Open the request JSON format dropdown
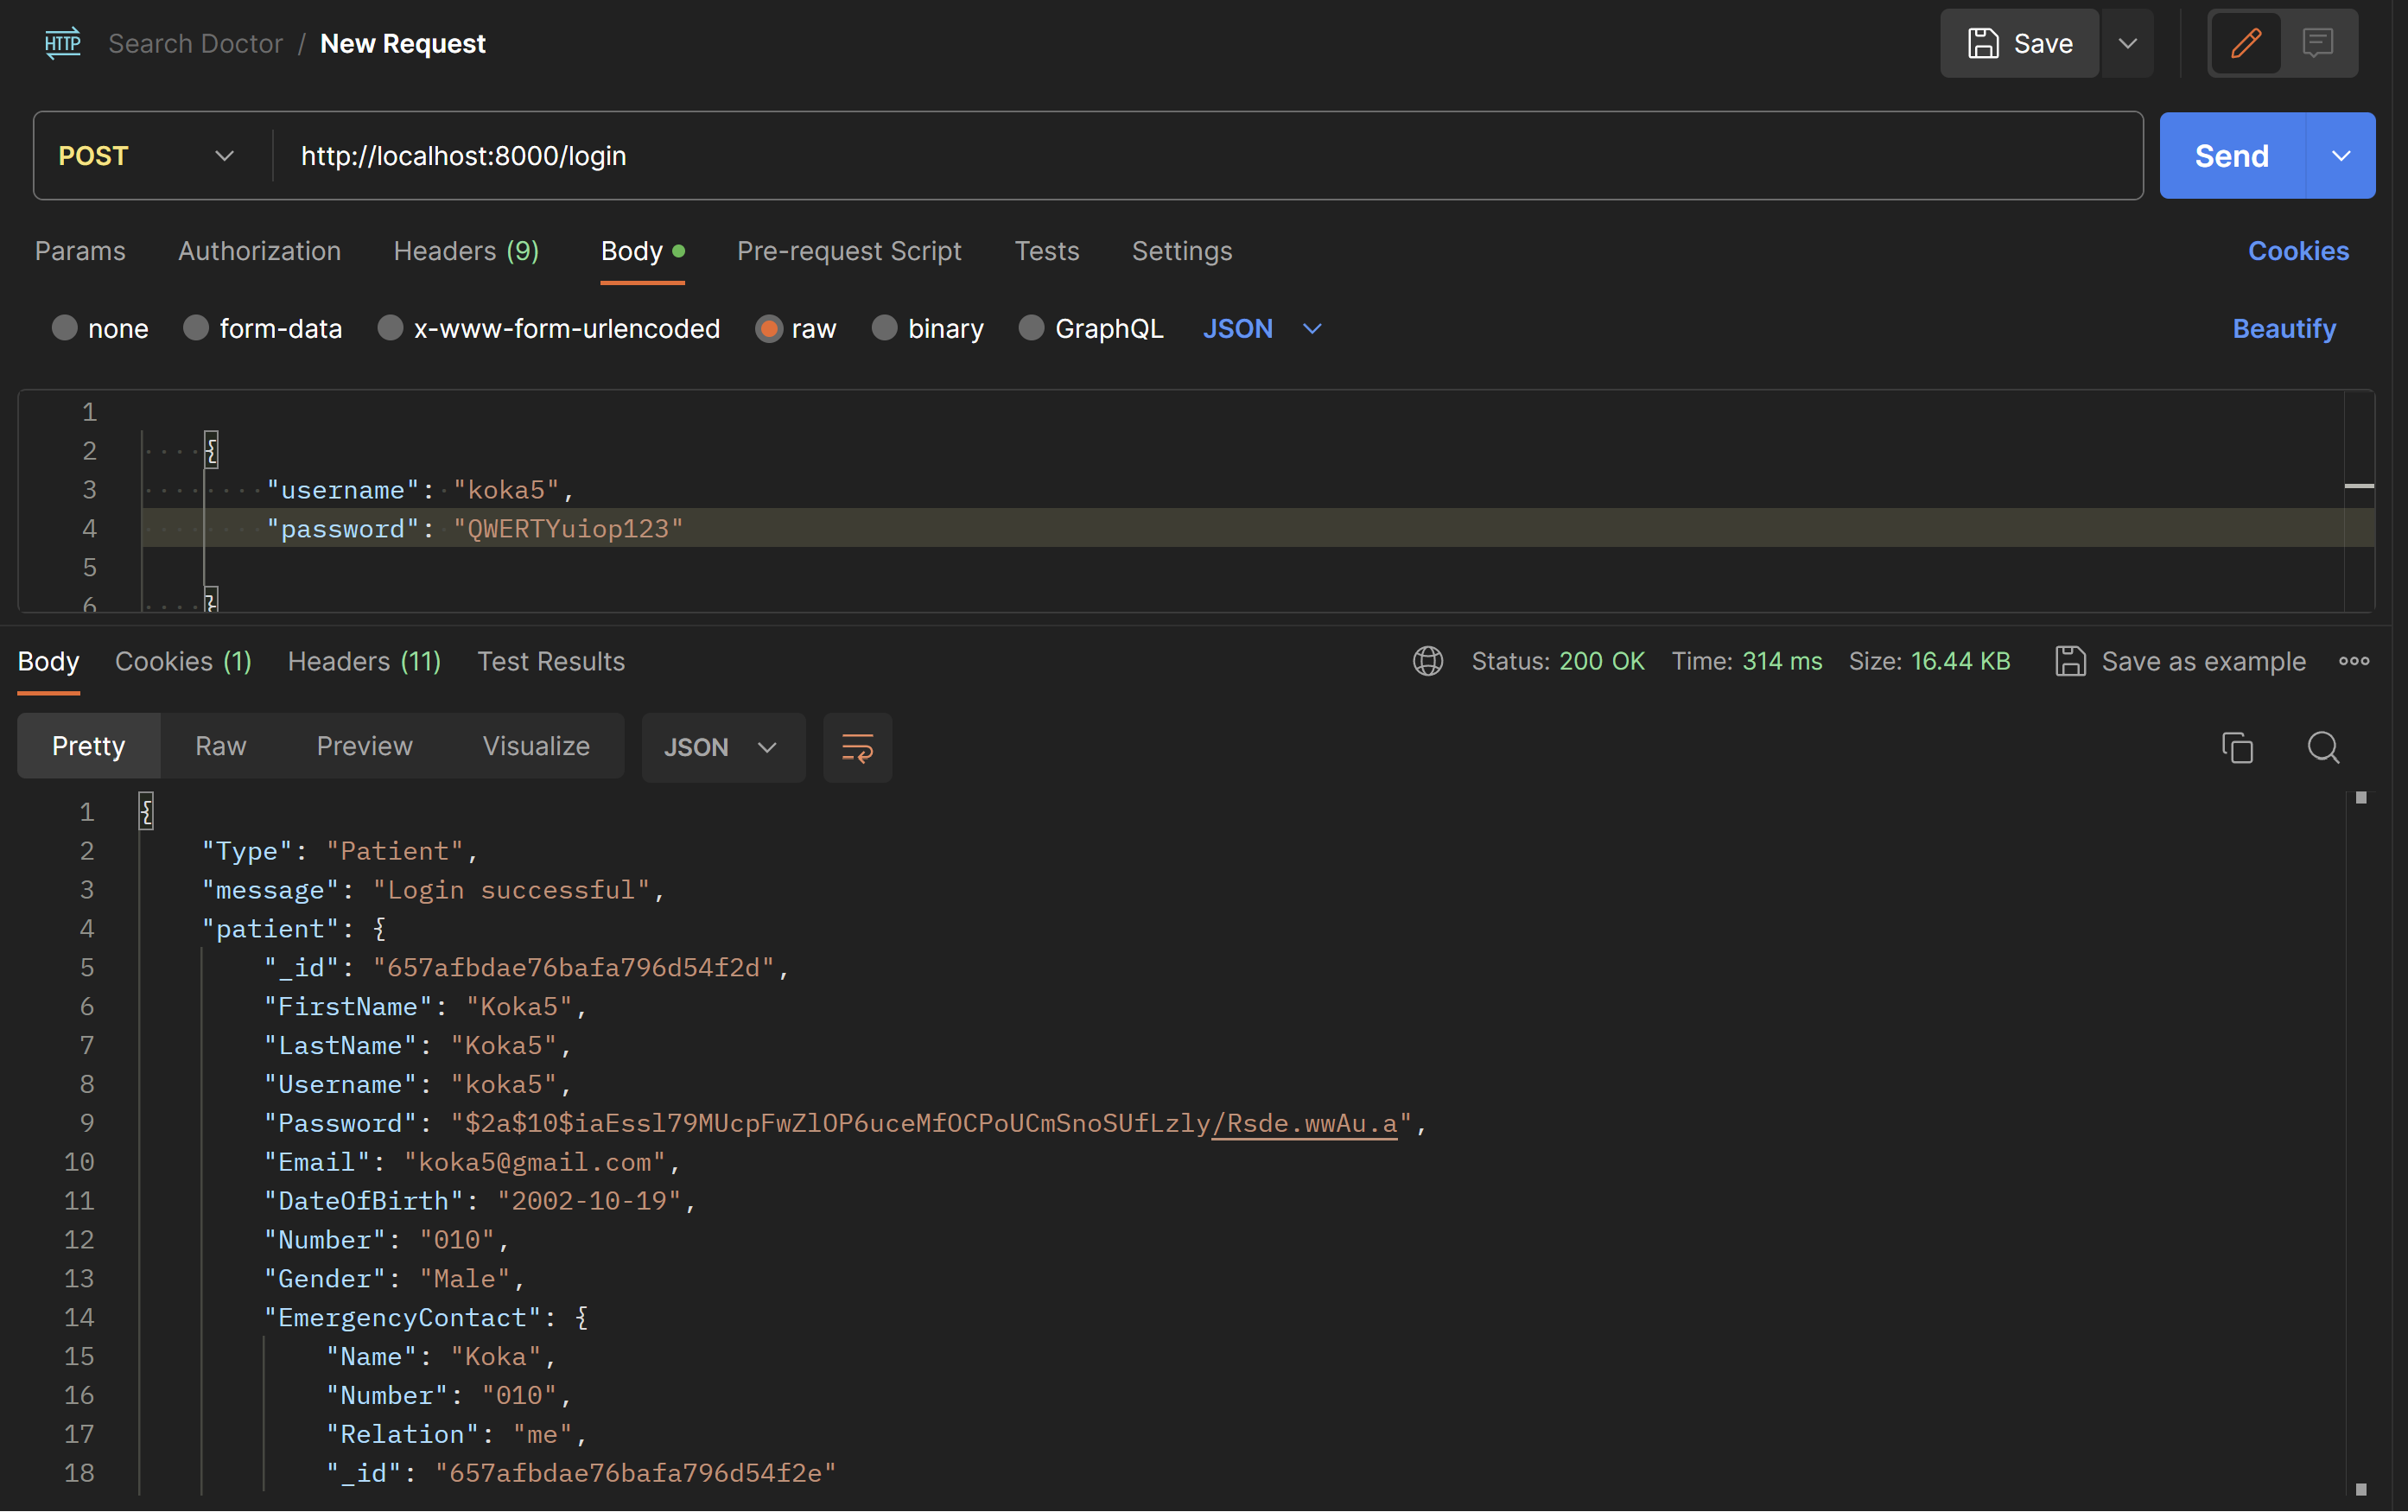The image size is (2408, 1512). [1262, 328]
